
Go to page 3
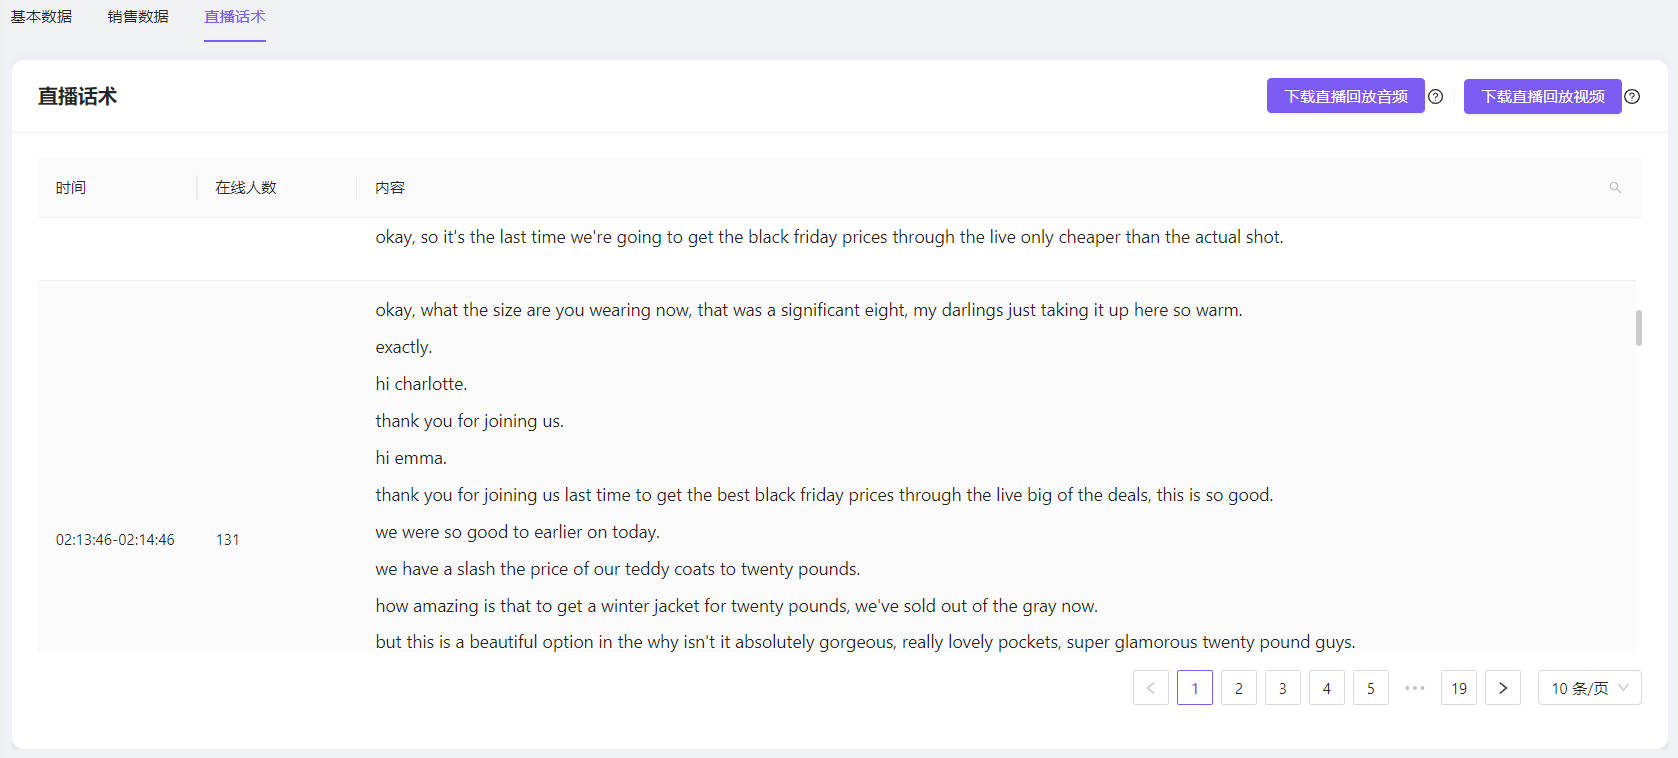pos(1283,688)
